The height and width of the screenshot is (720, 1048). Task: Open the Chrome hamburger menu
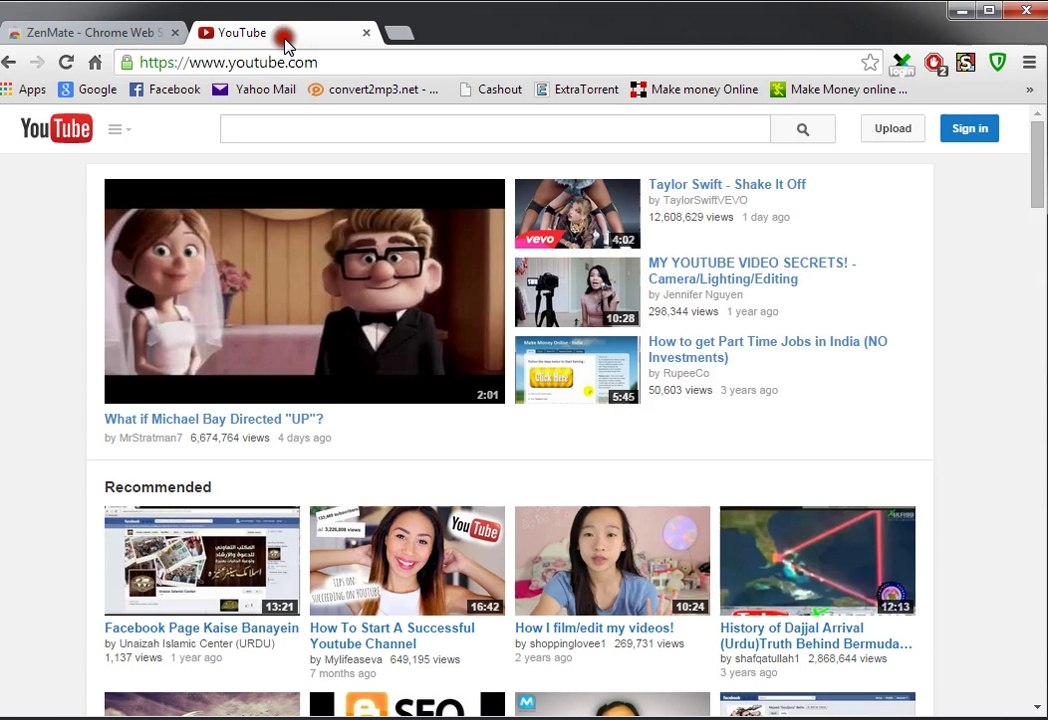coord(1029,63)
